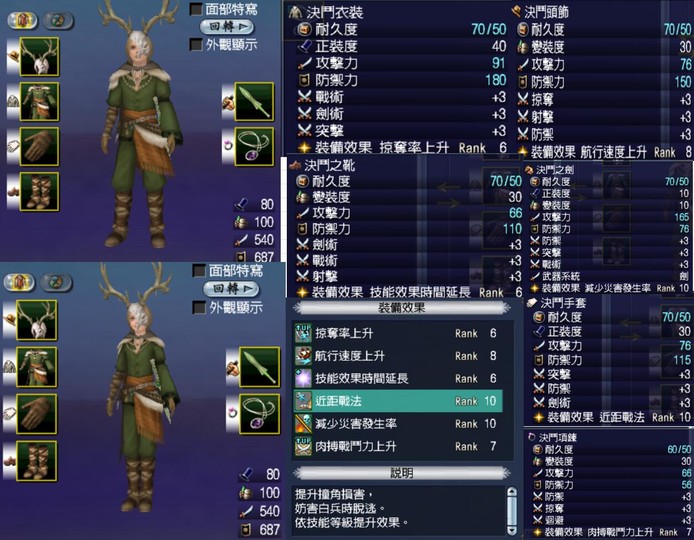Enable 面部特寫 checkbox in upper panel
694x540 pixels.
pyautogui.click(x=196, y=9)
